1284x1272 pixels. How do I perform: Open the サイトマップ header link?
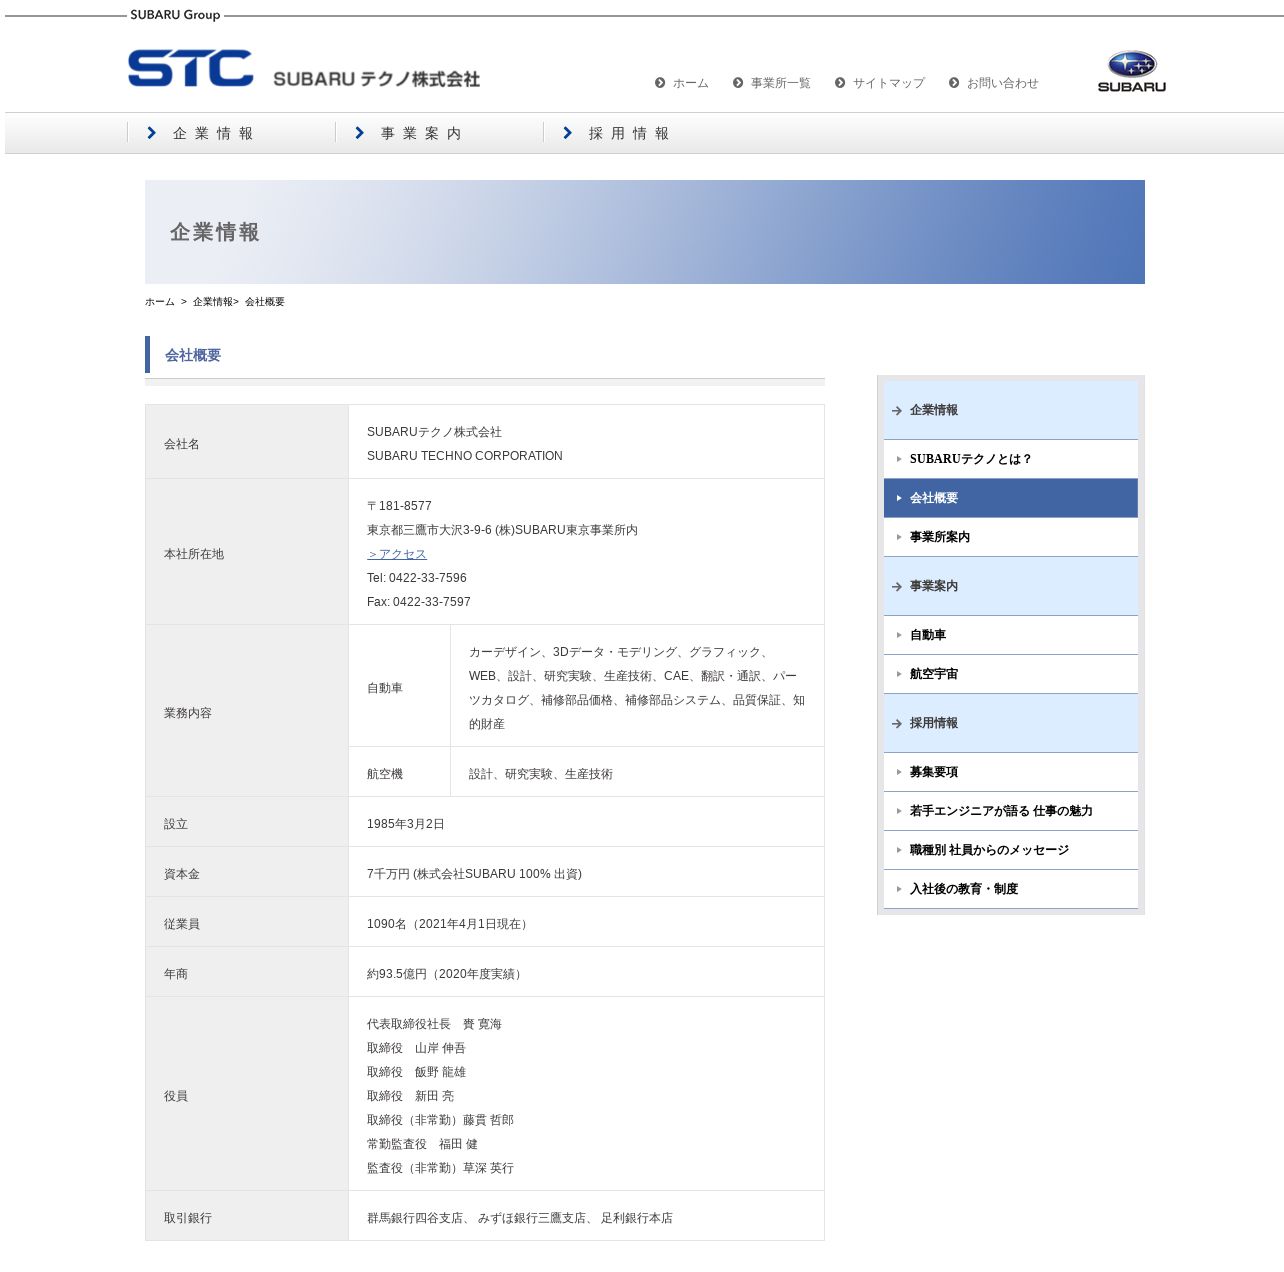click(888, 83)
